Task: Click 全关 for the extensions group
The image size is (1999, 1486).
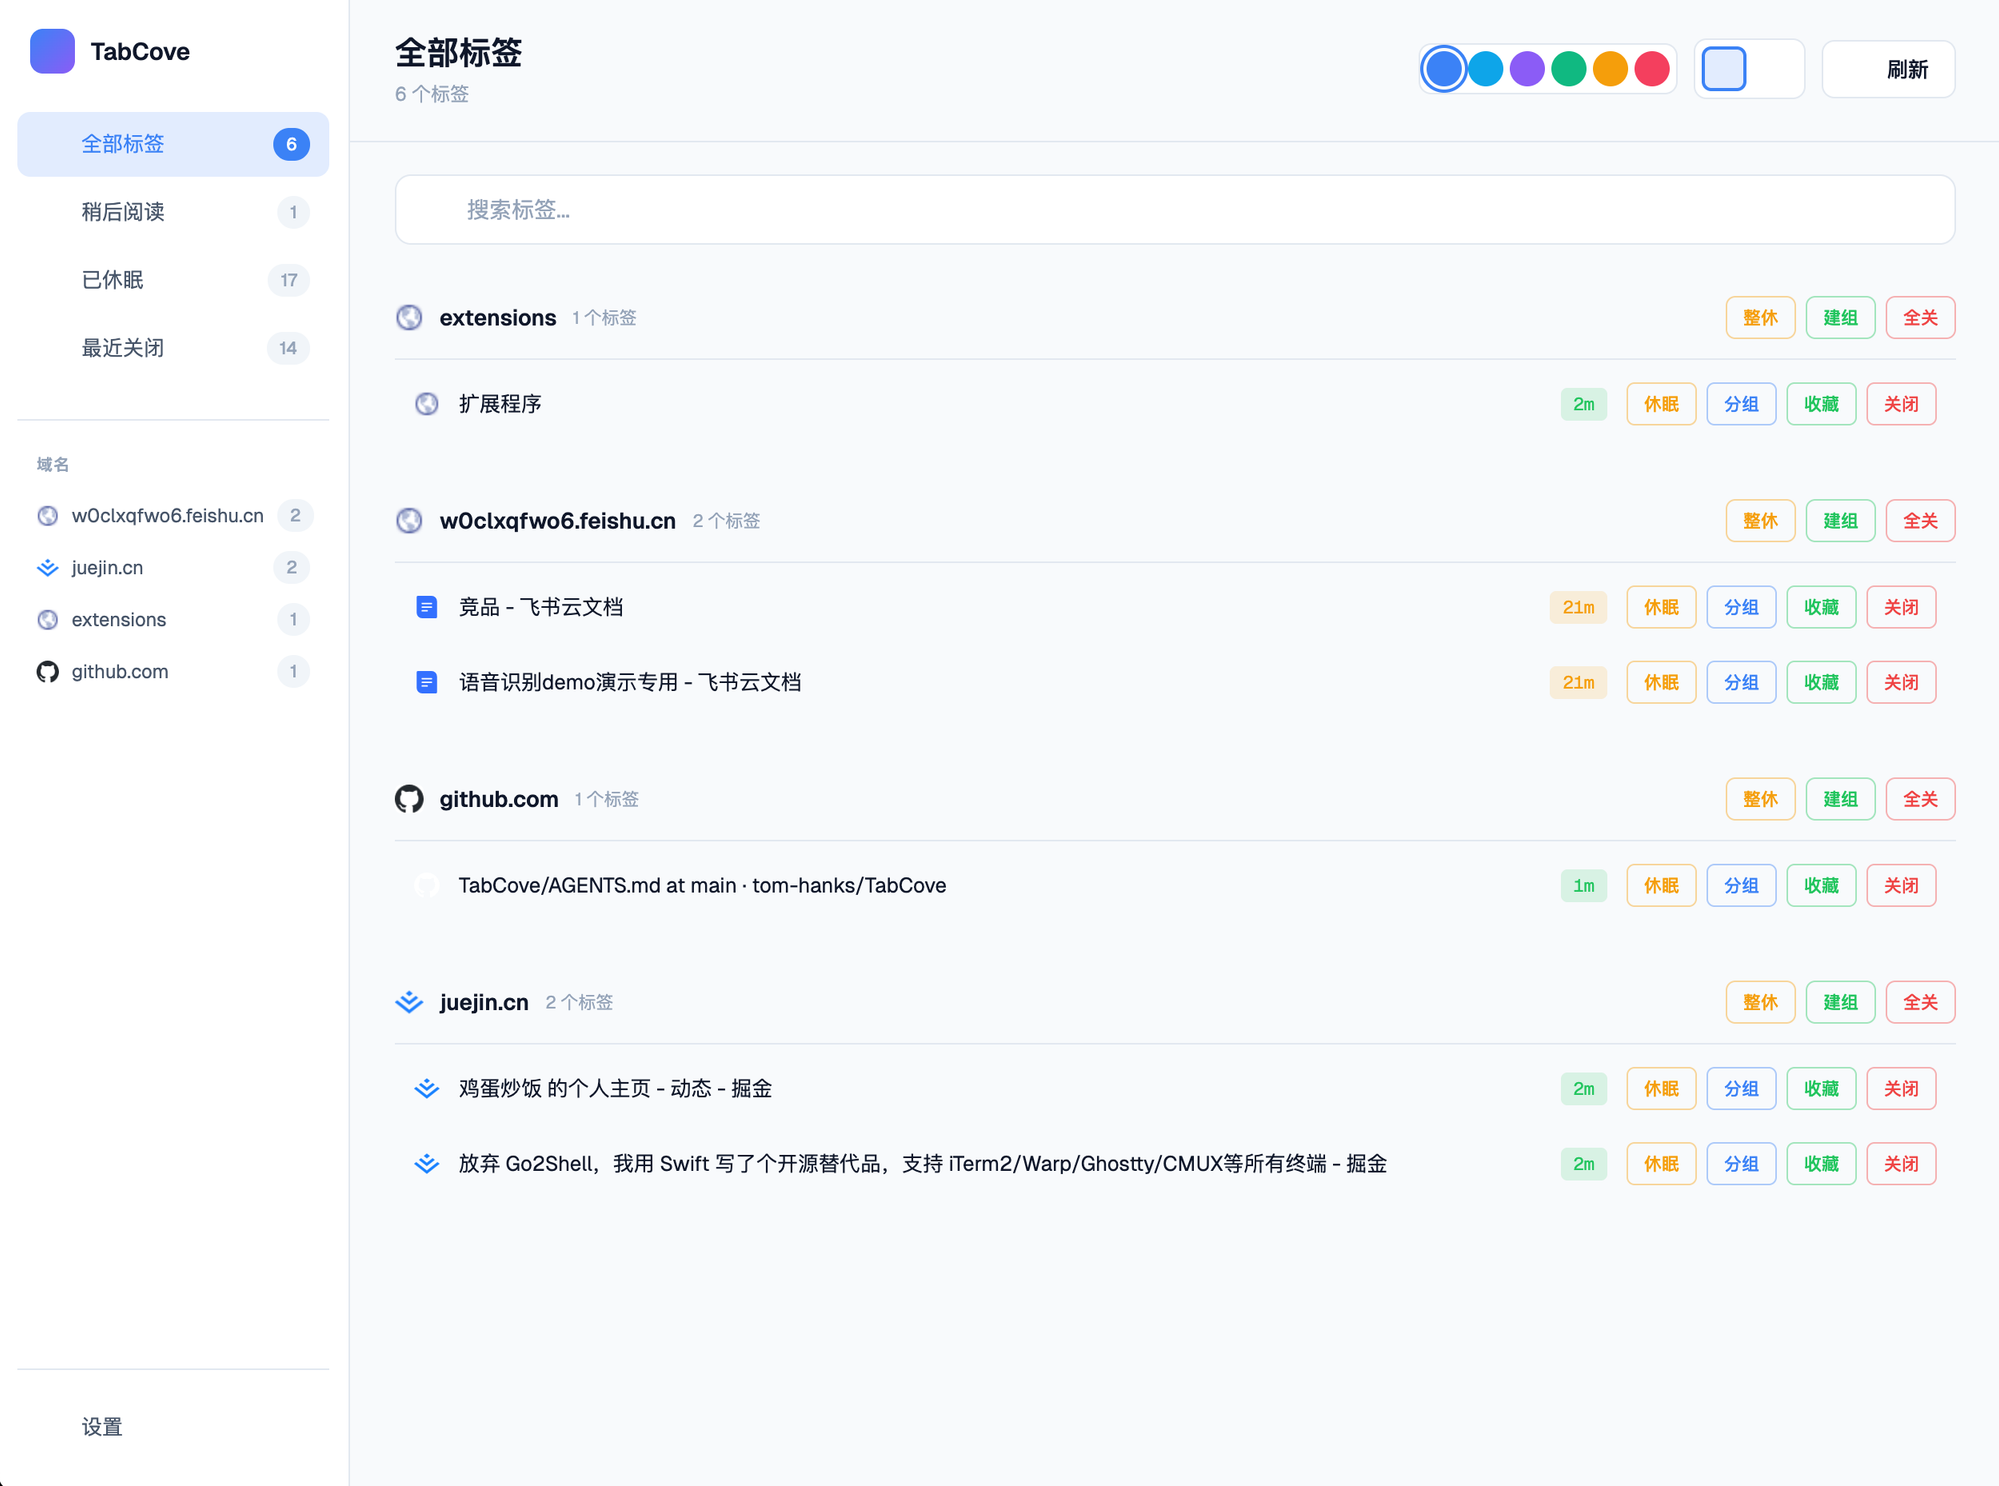Action: [x=1920, y=318]
